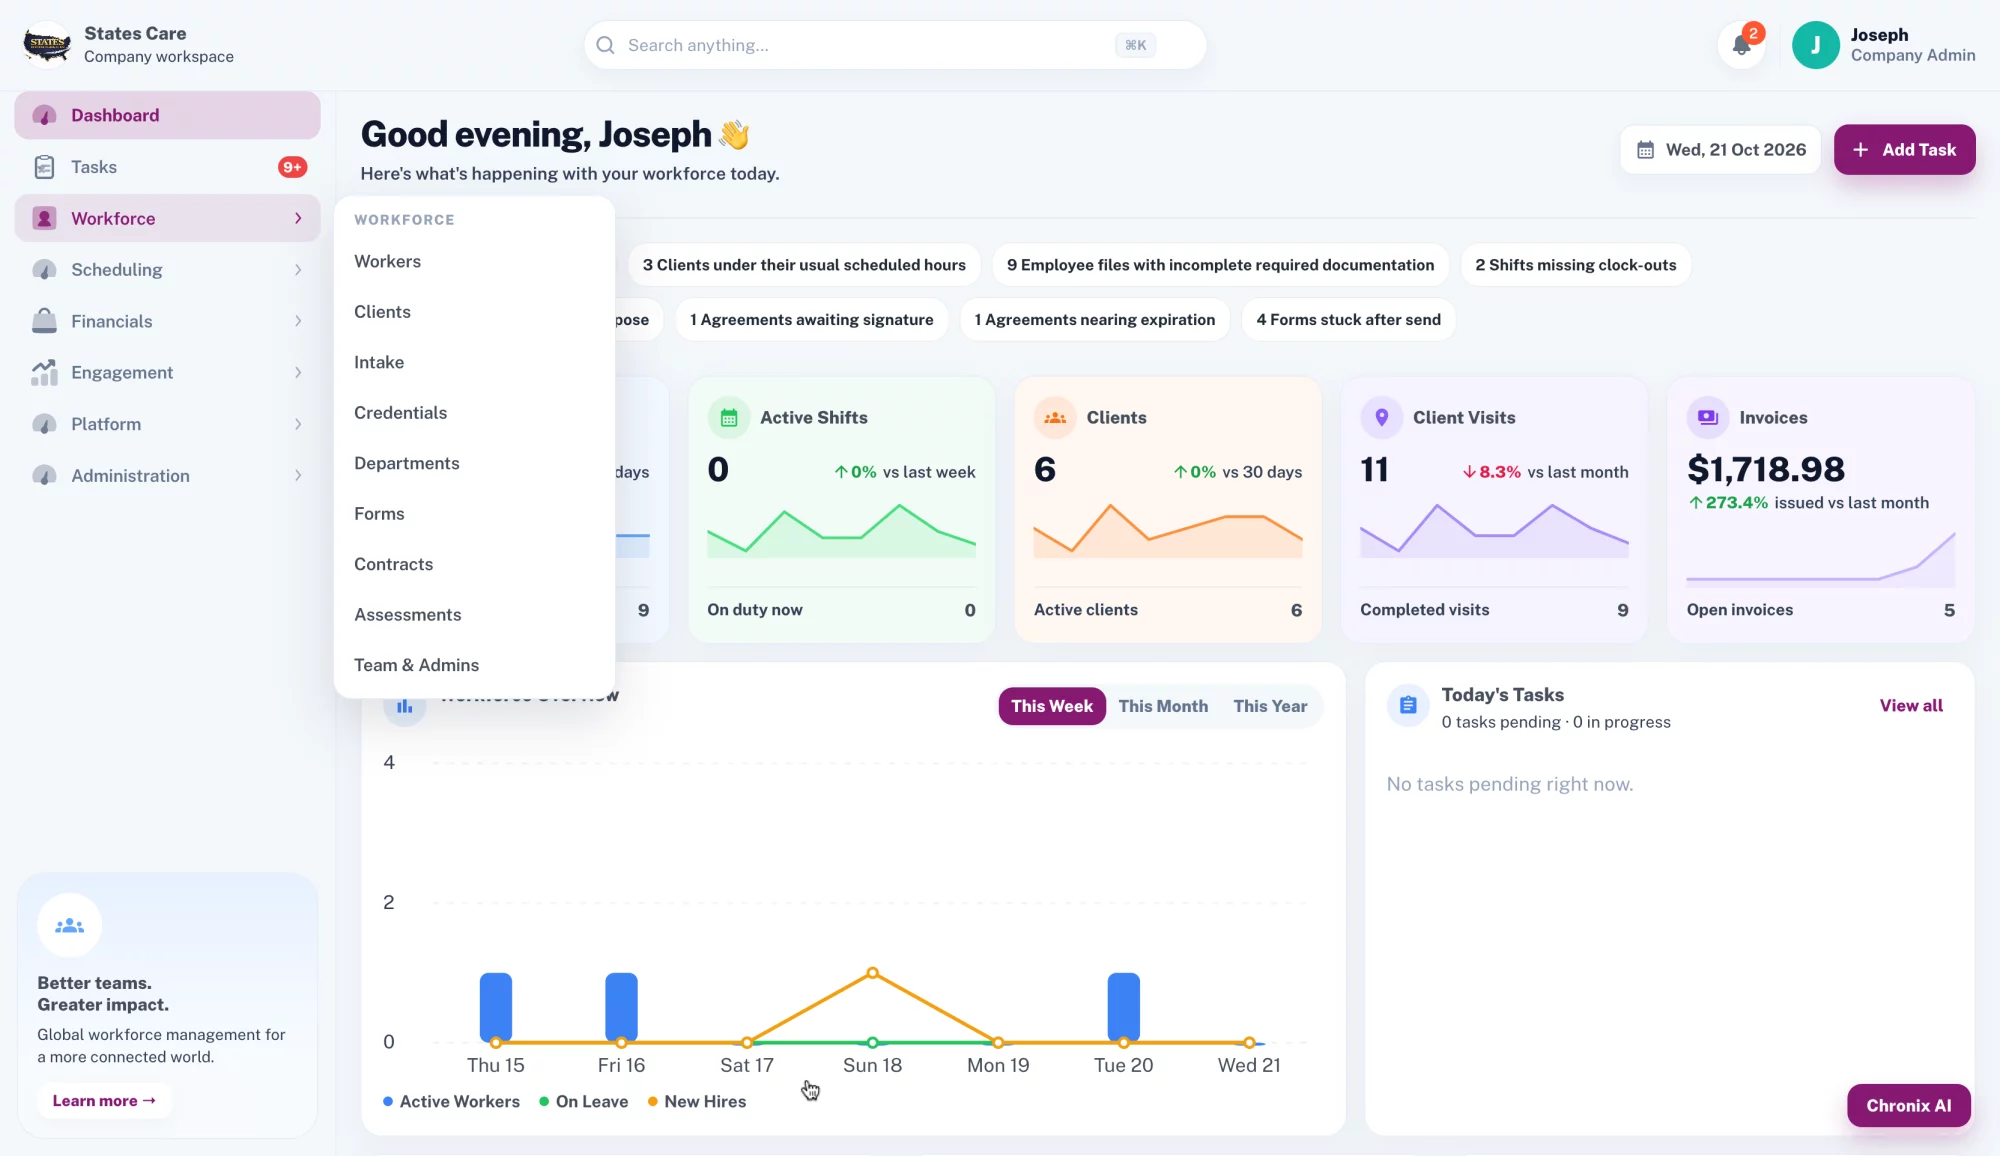Click the Engagement chart icon in sidebar
The width and height of the screenshot is (2000, 1156).
(44, 373)
